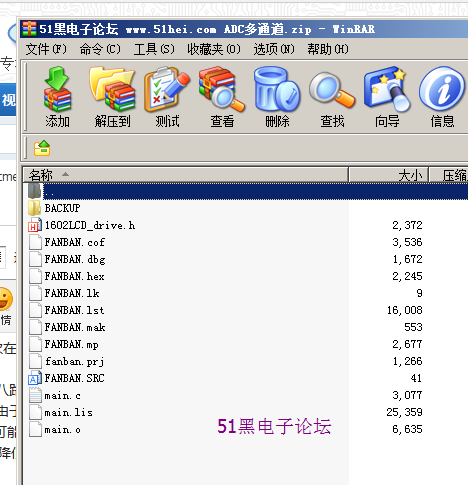Click the 1602LCD_drive.h file name
Screen dimensions: 468x485
click(90, 225)
